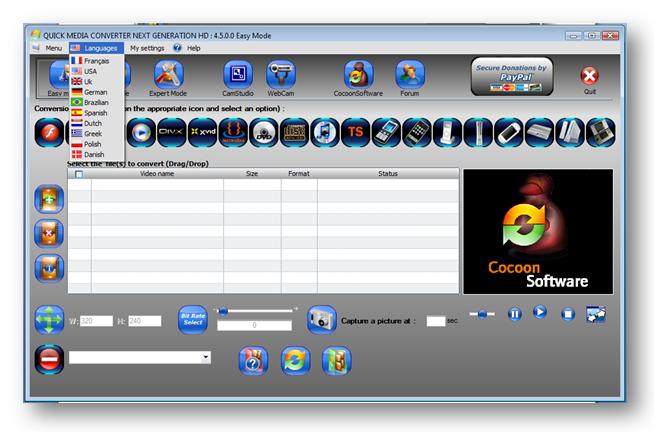Click the film strip output icon
The height and width of the screenshot is (432, 654).
click(337, 361)
